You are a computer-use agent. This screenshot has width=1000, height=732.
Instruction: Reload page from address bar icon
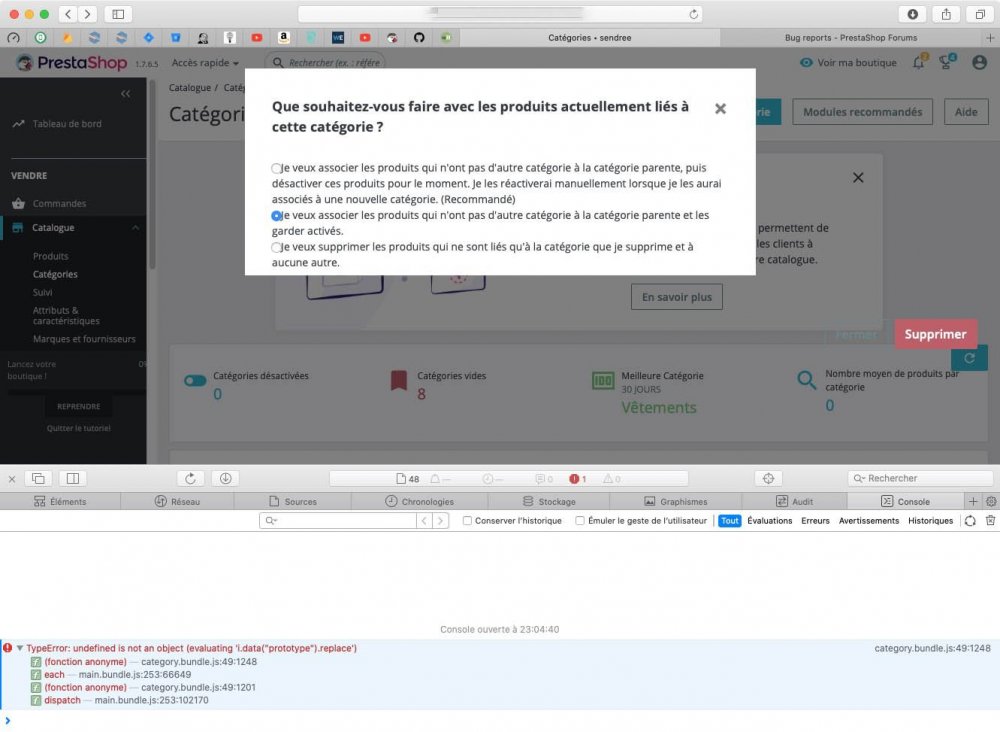click(x=693, y=14)
